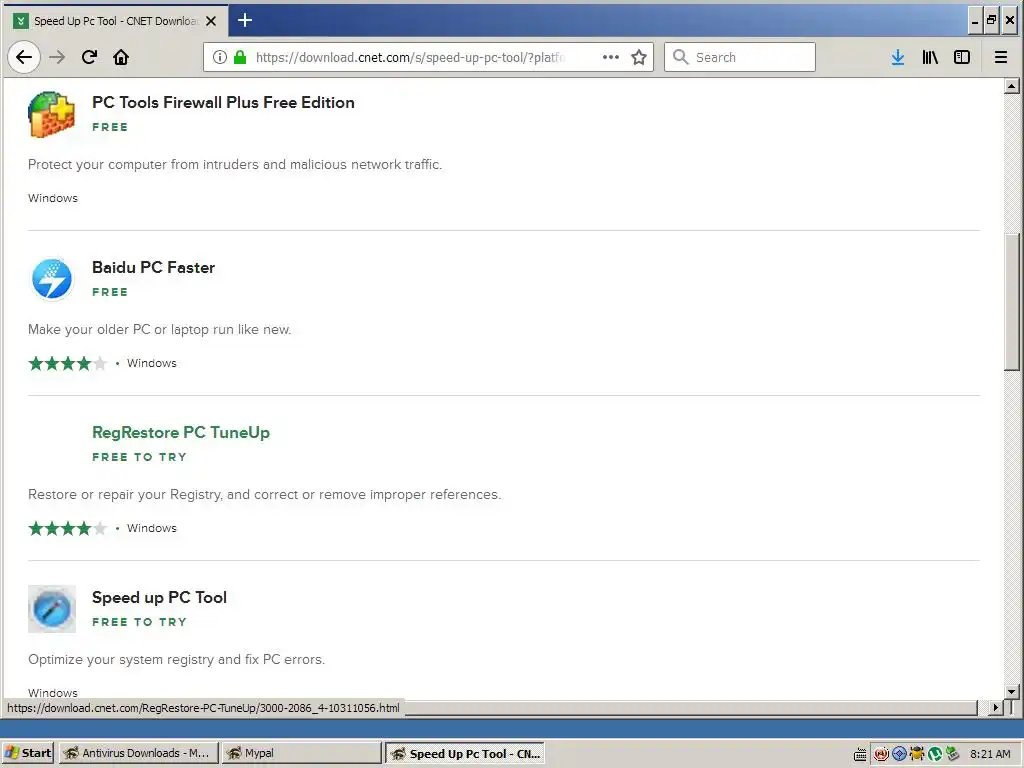Click the green secure connection padlock
This screenshot has height=768, width=1024.
[x=240, y=57]
